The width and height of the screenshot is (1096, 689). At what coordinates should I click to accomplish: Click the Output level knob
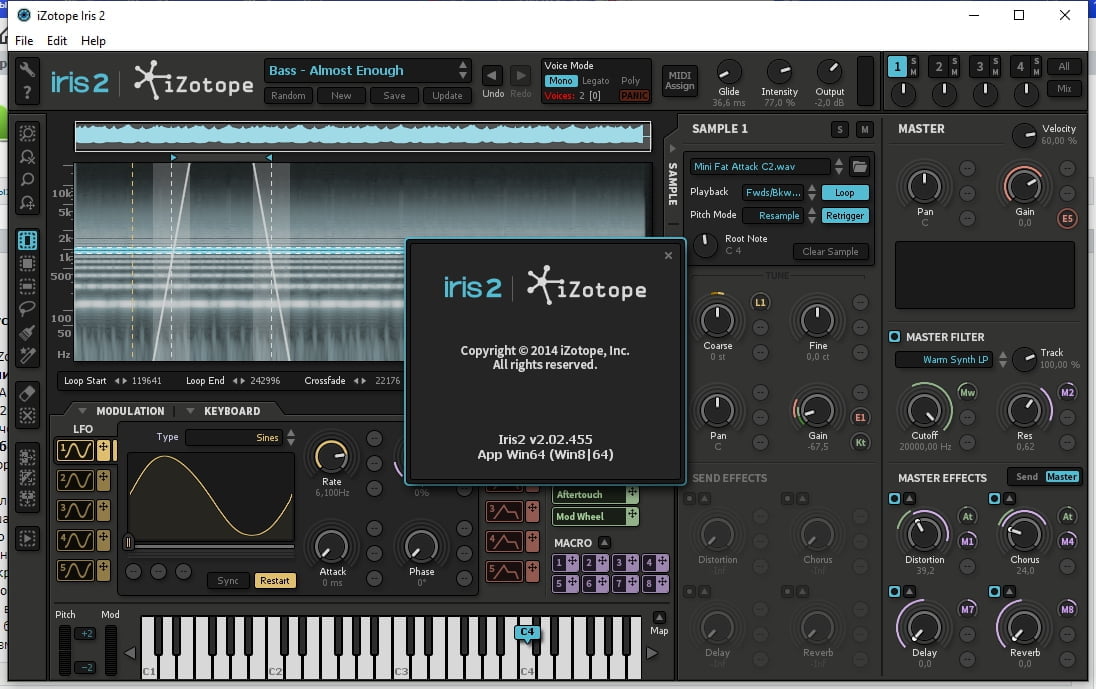[830, 71]
